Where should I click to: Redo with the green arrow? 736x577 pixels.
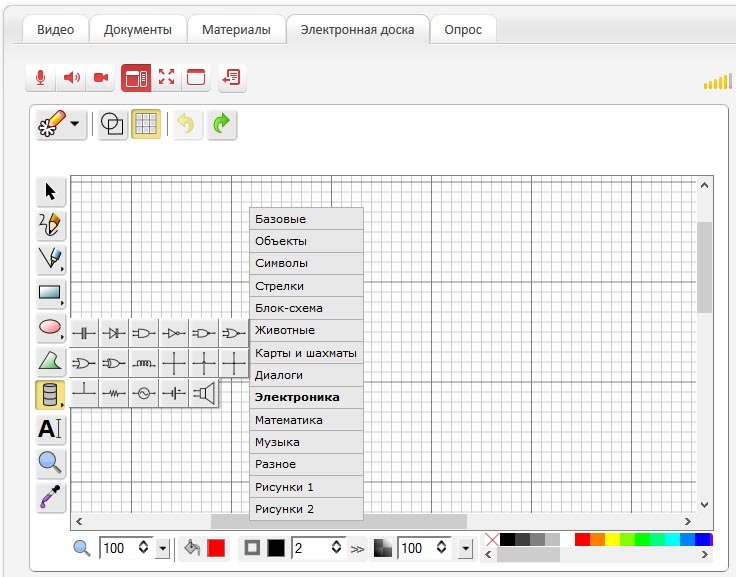tap(222, 124)
